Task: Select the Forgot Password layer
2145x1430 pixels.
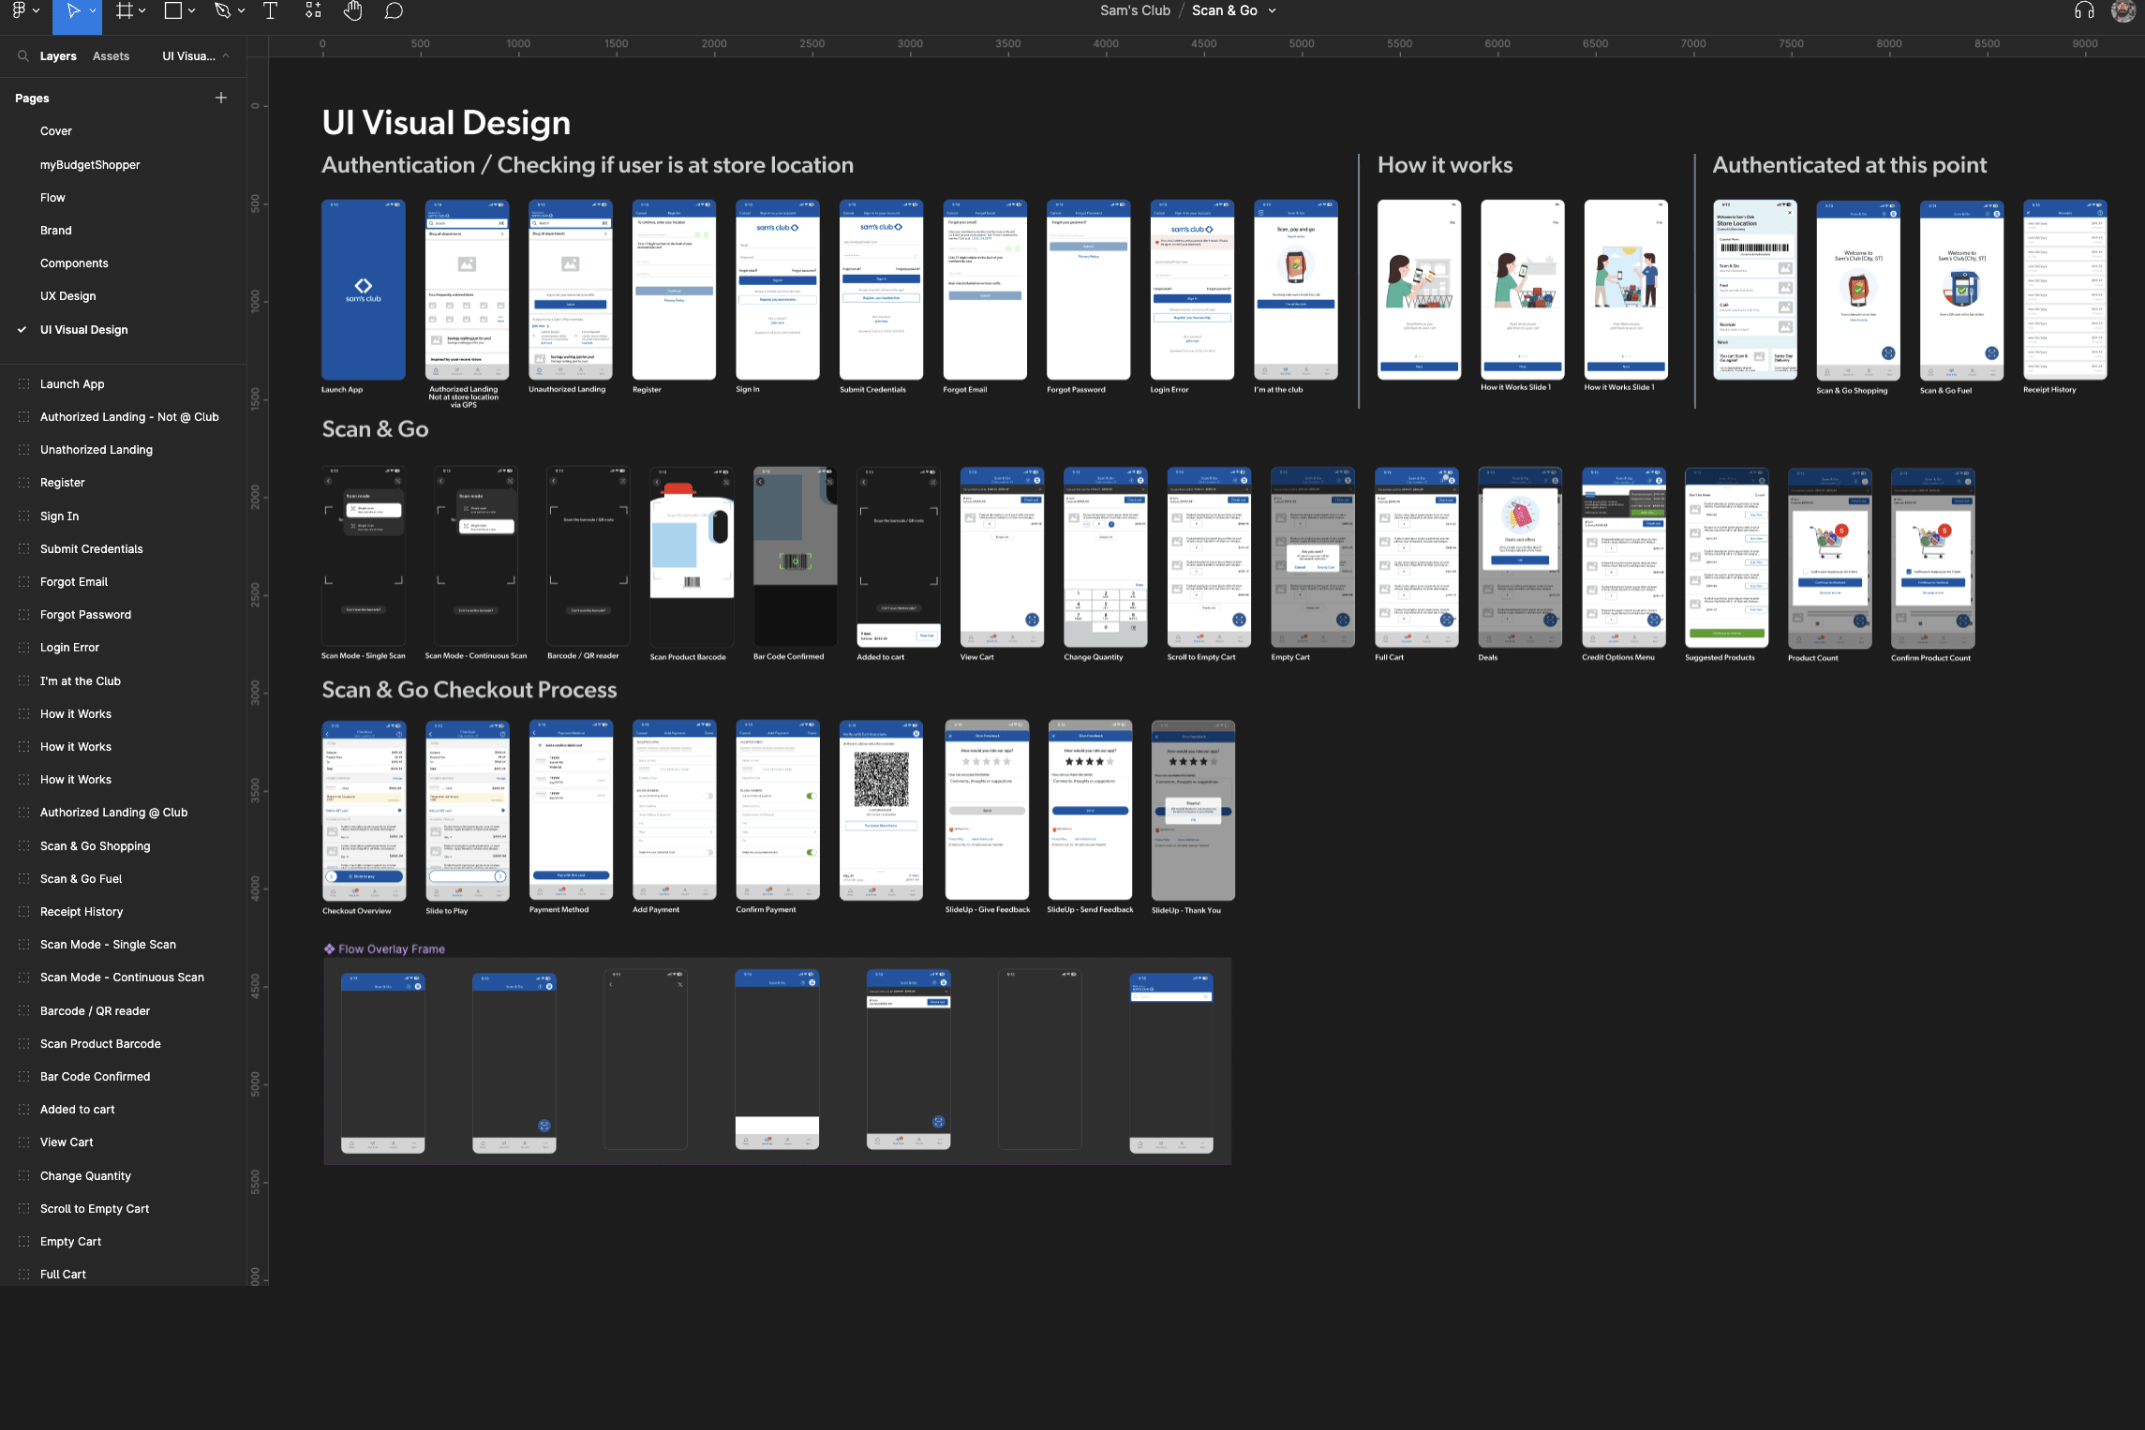Action: (85, 615)
